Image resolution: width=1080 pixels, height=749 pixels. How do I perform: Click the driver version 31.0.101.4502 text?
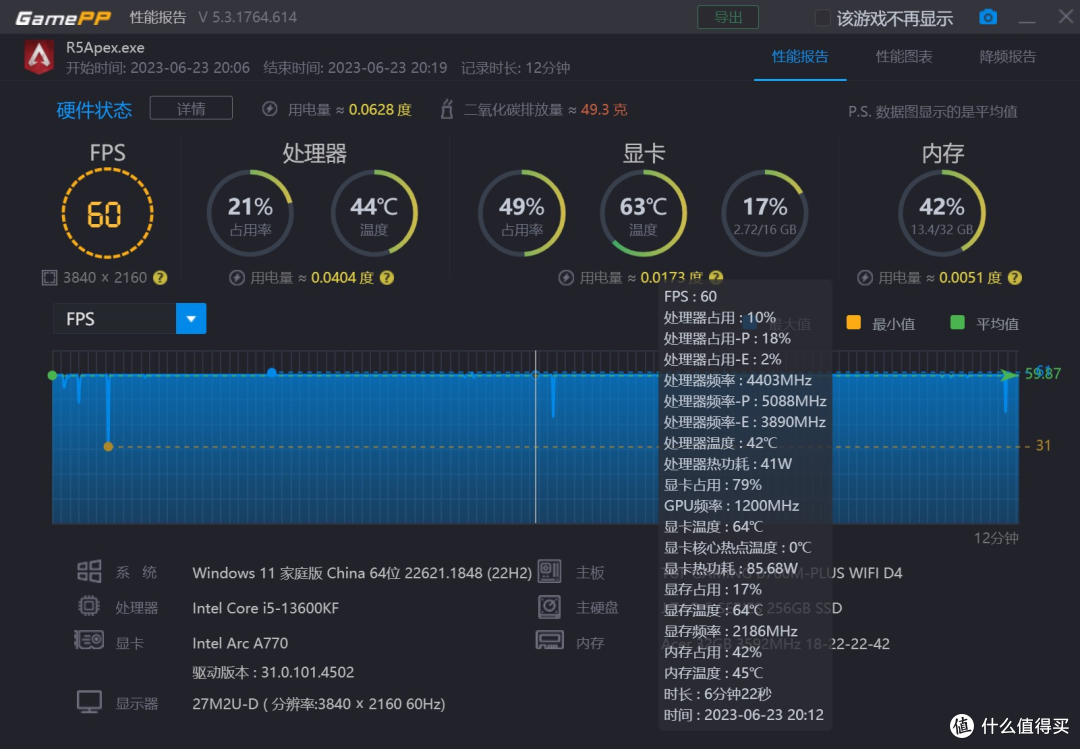[273, 673]
